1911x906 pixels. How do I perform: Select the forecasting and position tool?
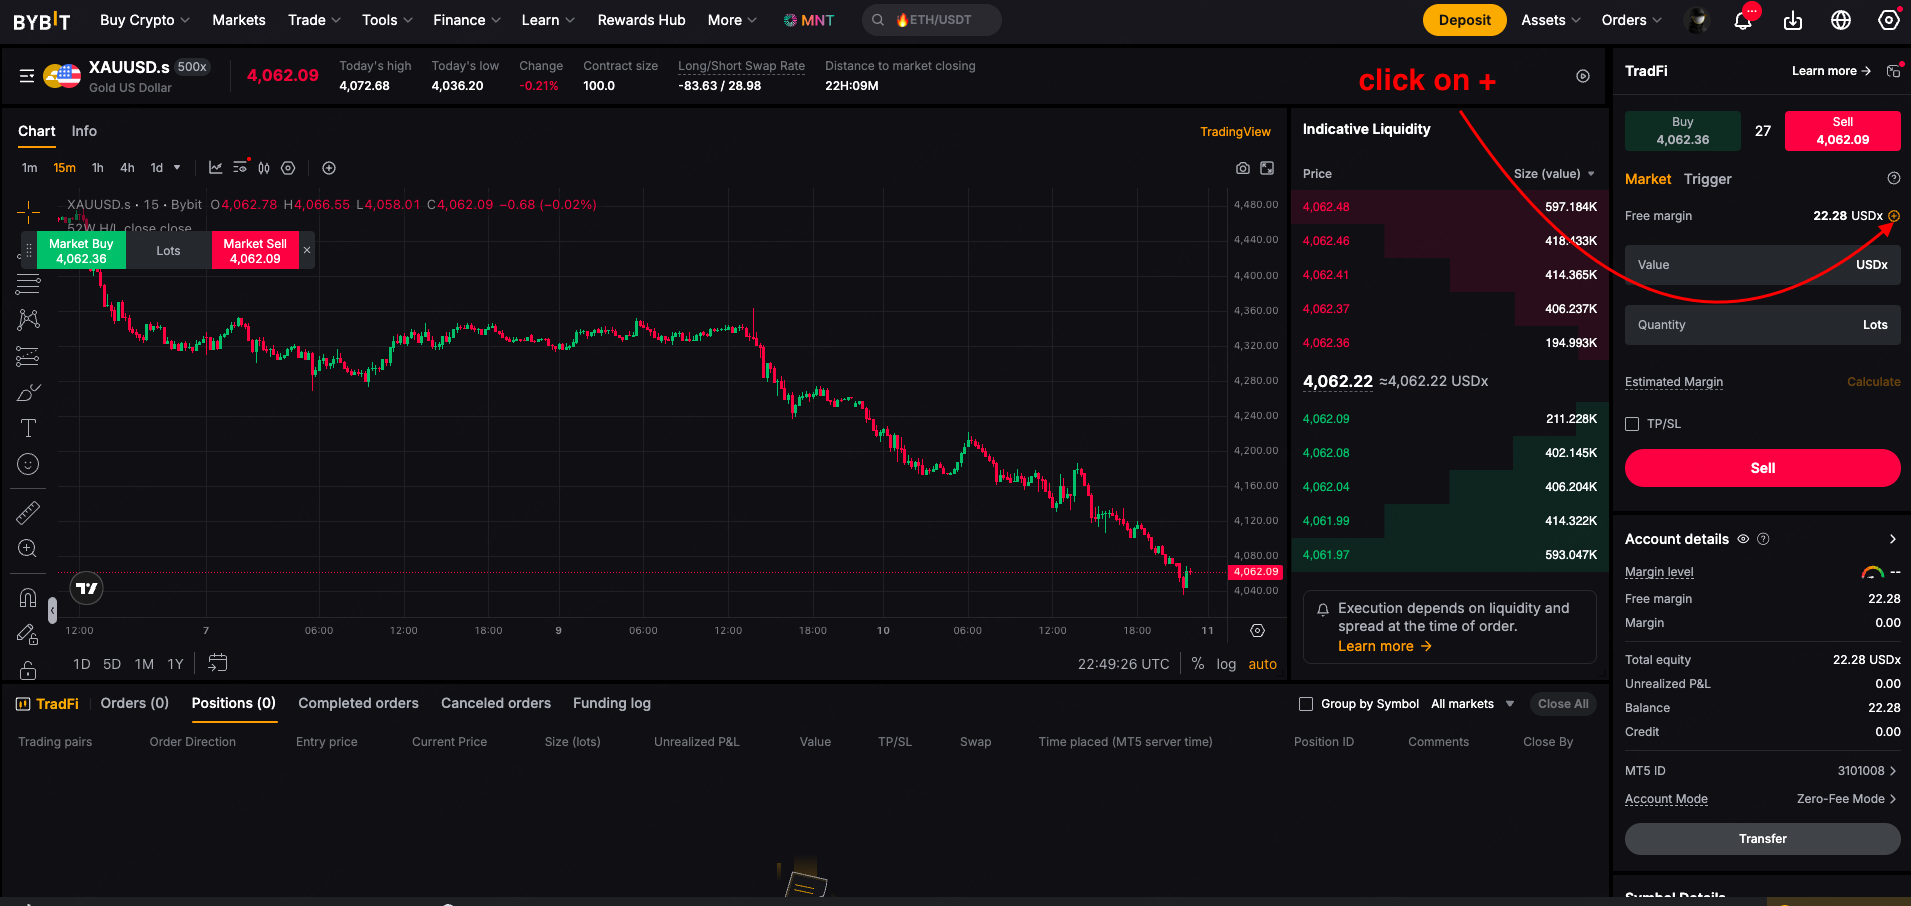coord(28,356)
